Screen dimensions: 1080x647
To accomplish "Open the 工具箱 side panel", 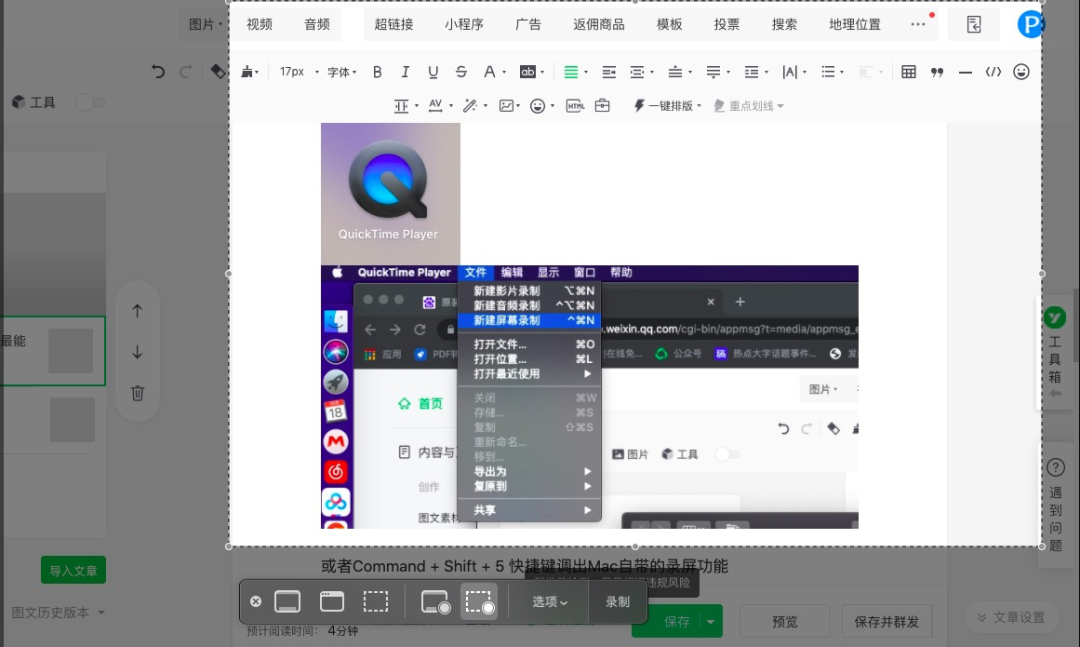I will (x=1055, y=351).
